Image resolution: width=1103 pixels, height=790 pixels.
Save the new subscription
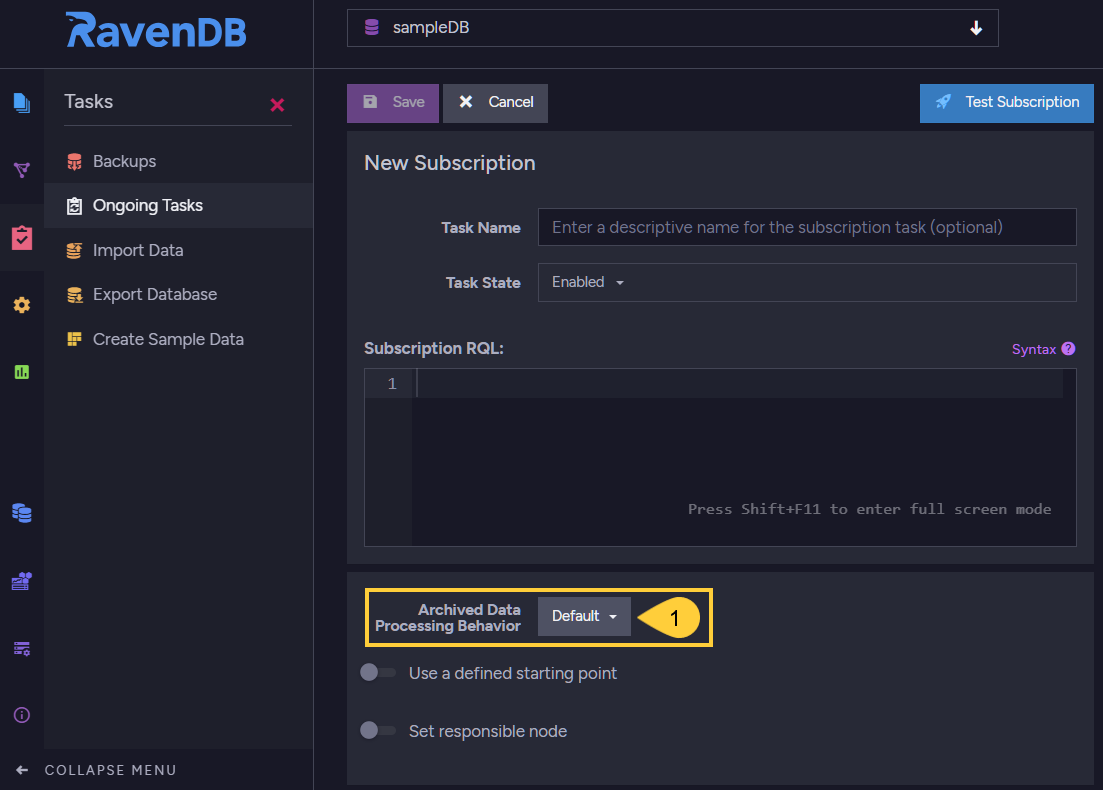[393, 103]
